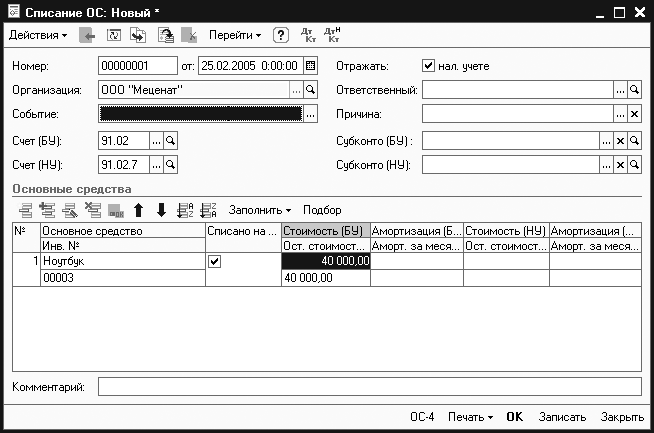Viewport: 654px width, 433px height.
Task: Open selection for Счет (НУ) field
Action: click(x=156, y=165)
